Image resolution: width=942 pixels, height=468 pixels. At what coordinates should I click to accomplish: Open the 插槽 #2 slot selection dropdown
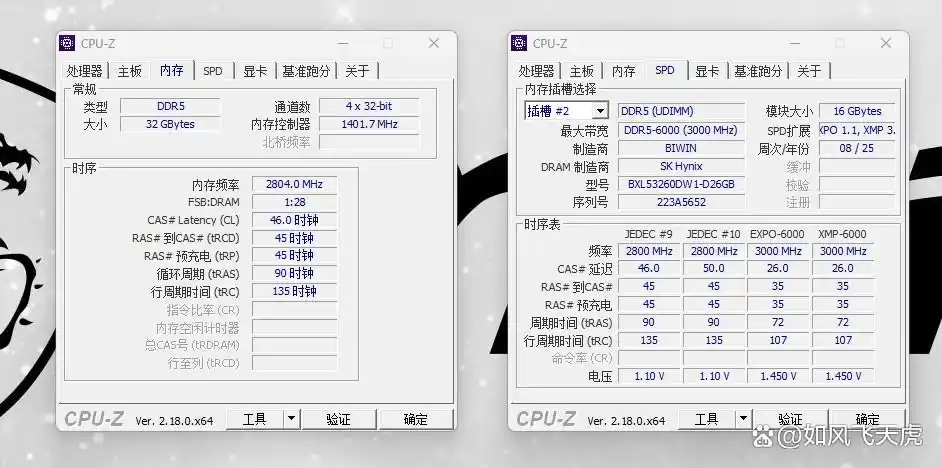coord(566,111)
